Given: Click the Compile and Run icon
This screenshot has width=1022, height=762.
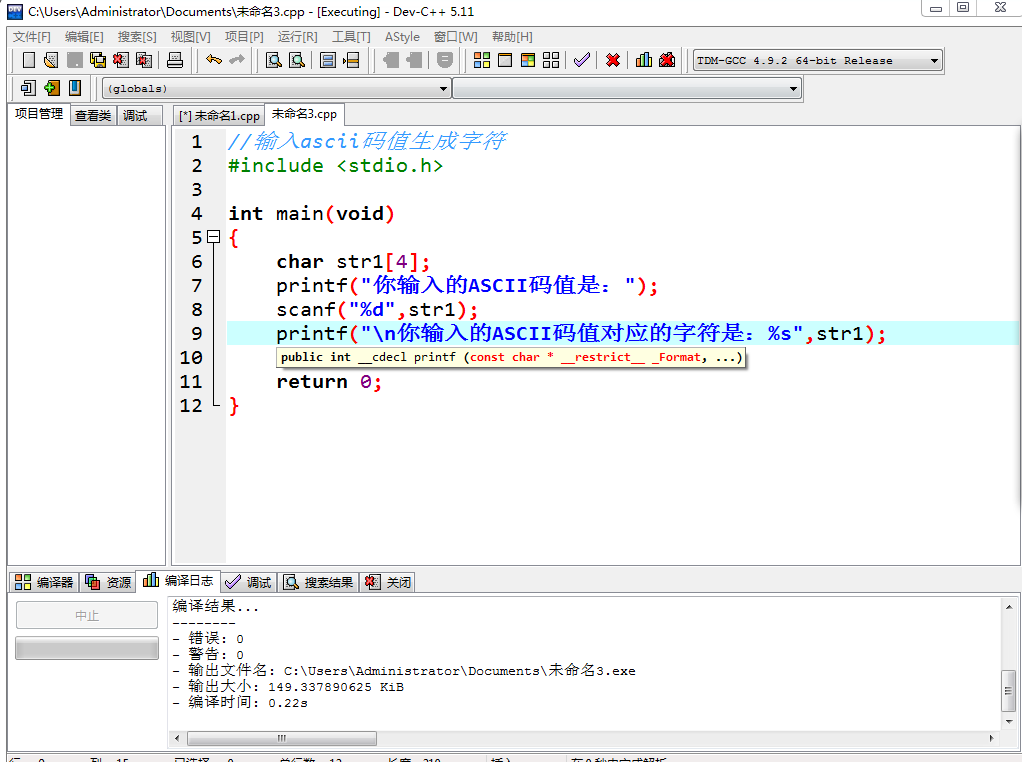Looking at the screenshot, I should click(528, 61).
